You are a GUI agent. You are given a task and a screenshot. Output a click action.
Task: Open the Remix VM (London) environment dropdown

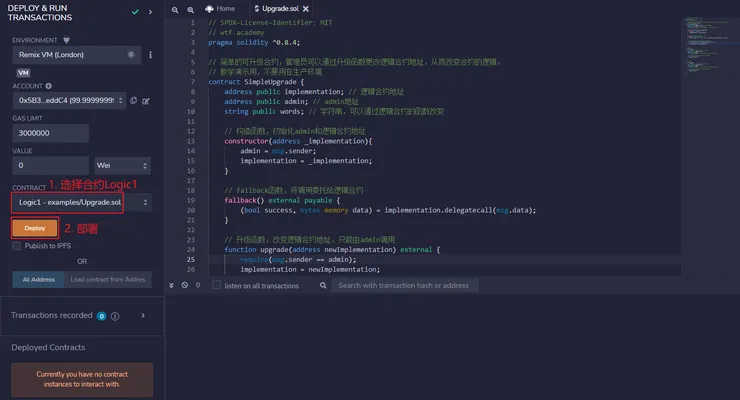coord(76,55)
